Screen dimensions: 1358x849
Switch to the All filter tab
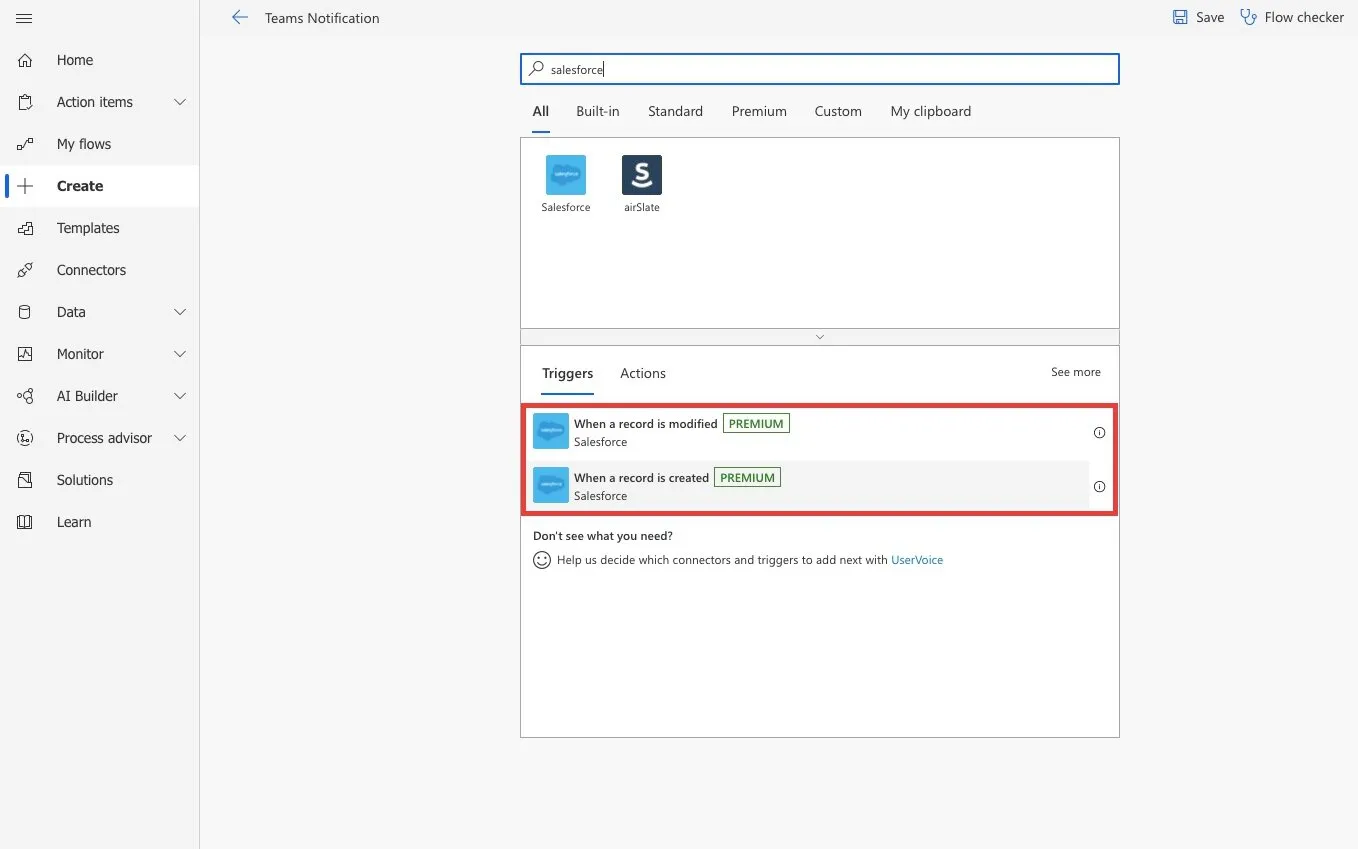point(541,111)
